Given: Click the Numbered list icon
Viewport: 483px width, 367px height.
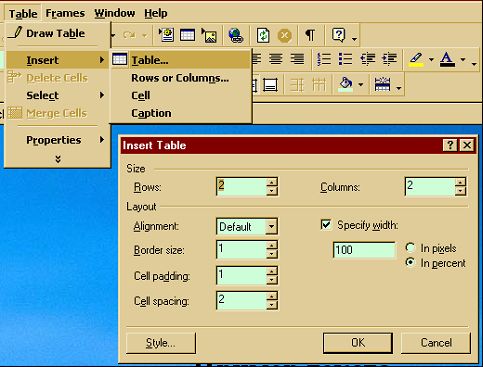Looking at the screenshot, I should [x=324, y=59].
